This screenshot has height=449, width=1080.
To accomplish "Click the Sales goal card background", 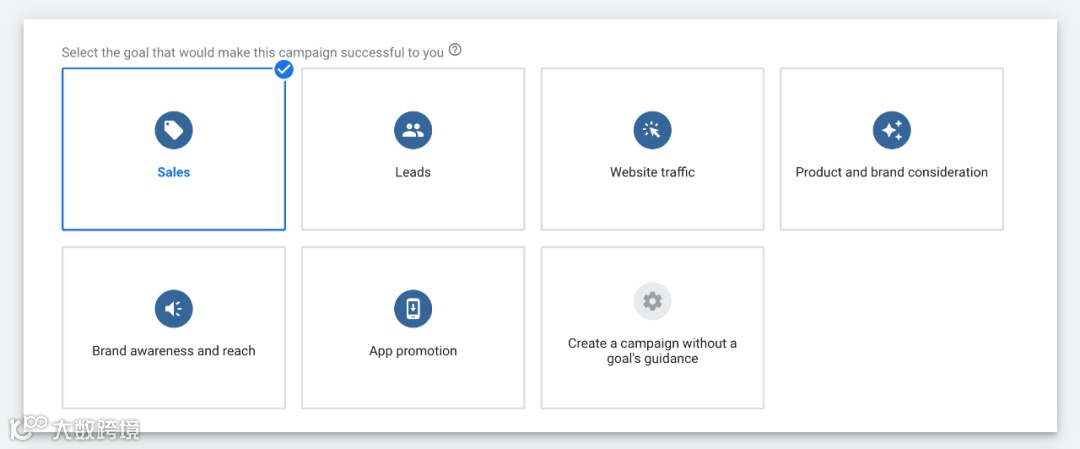I will pos(110,205).
